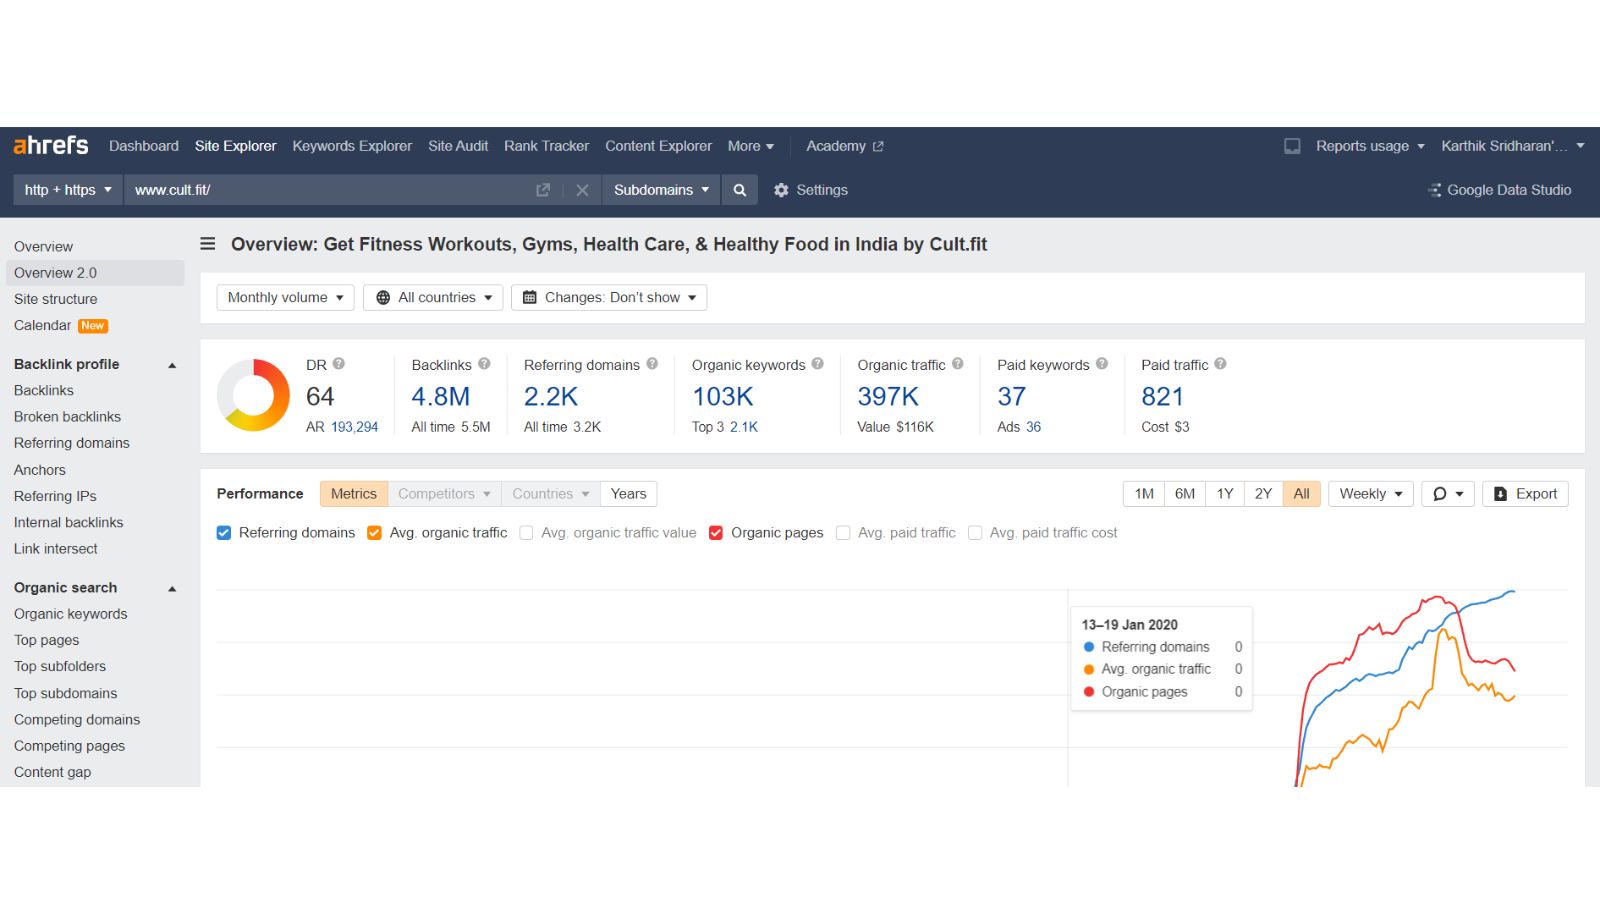Screen dimensions: 1600x900
Task: Click Organic keywords help question icon
Action: coord(817,364)
